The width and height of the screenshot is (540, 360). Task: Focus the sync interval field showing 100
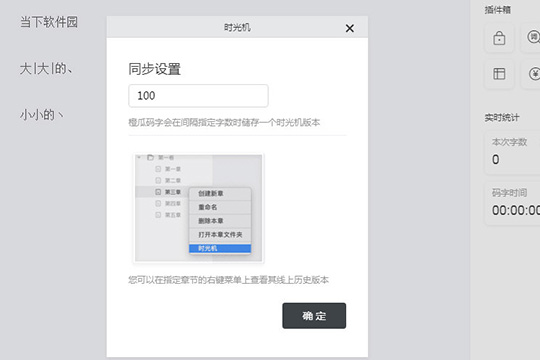[x=198, y=96]
